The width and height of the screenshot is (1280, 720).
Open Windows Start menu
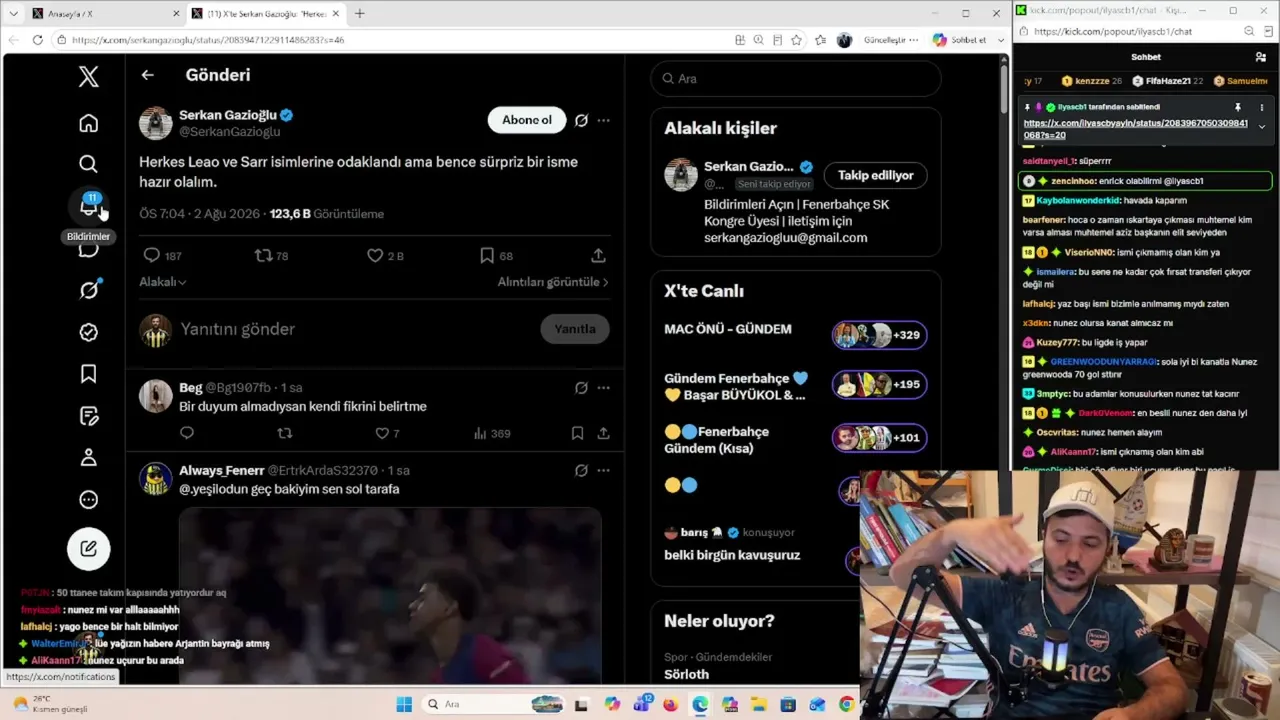[404, 705]
